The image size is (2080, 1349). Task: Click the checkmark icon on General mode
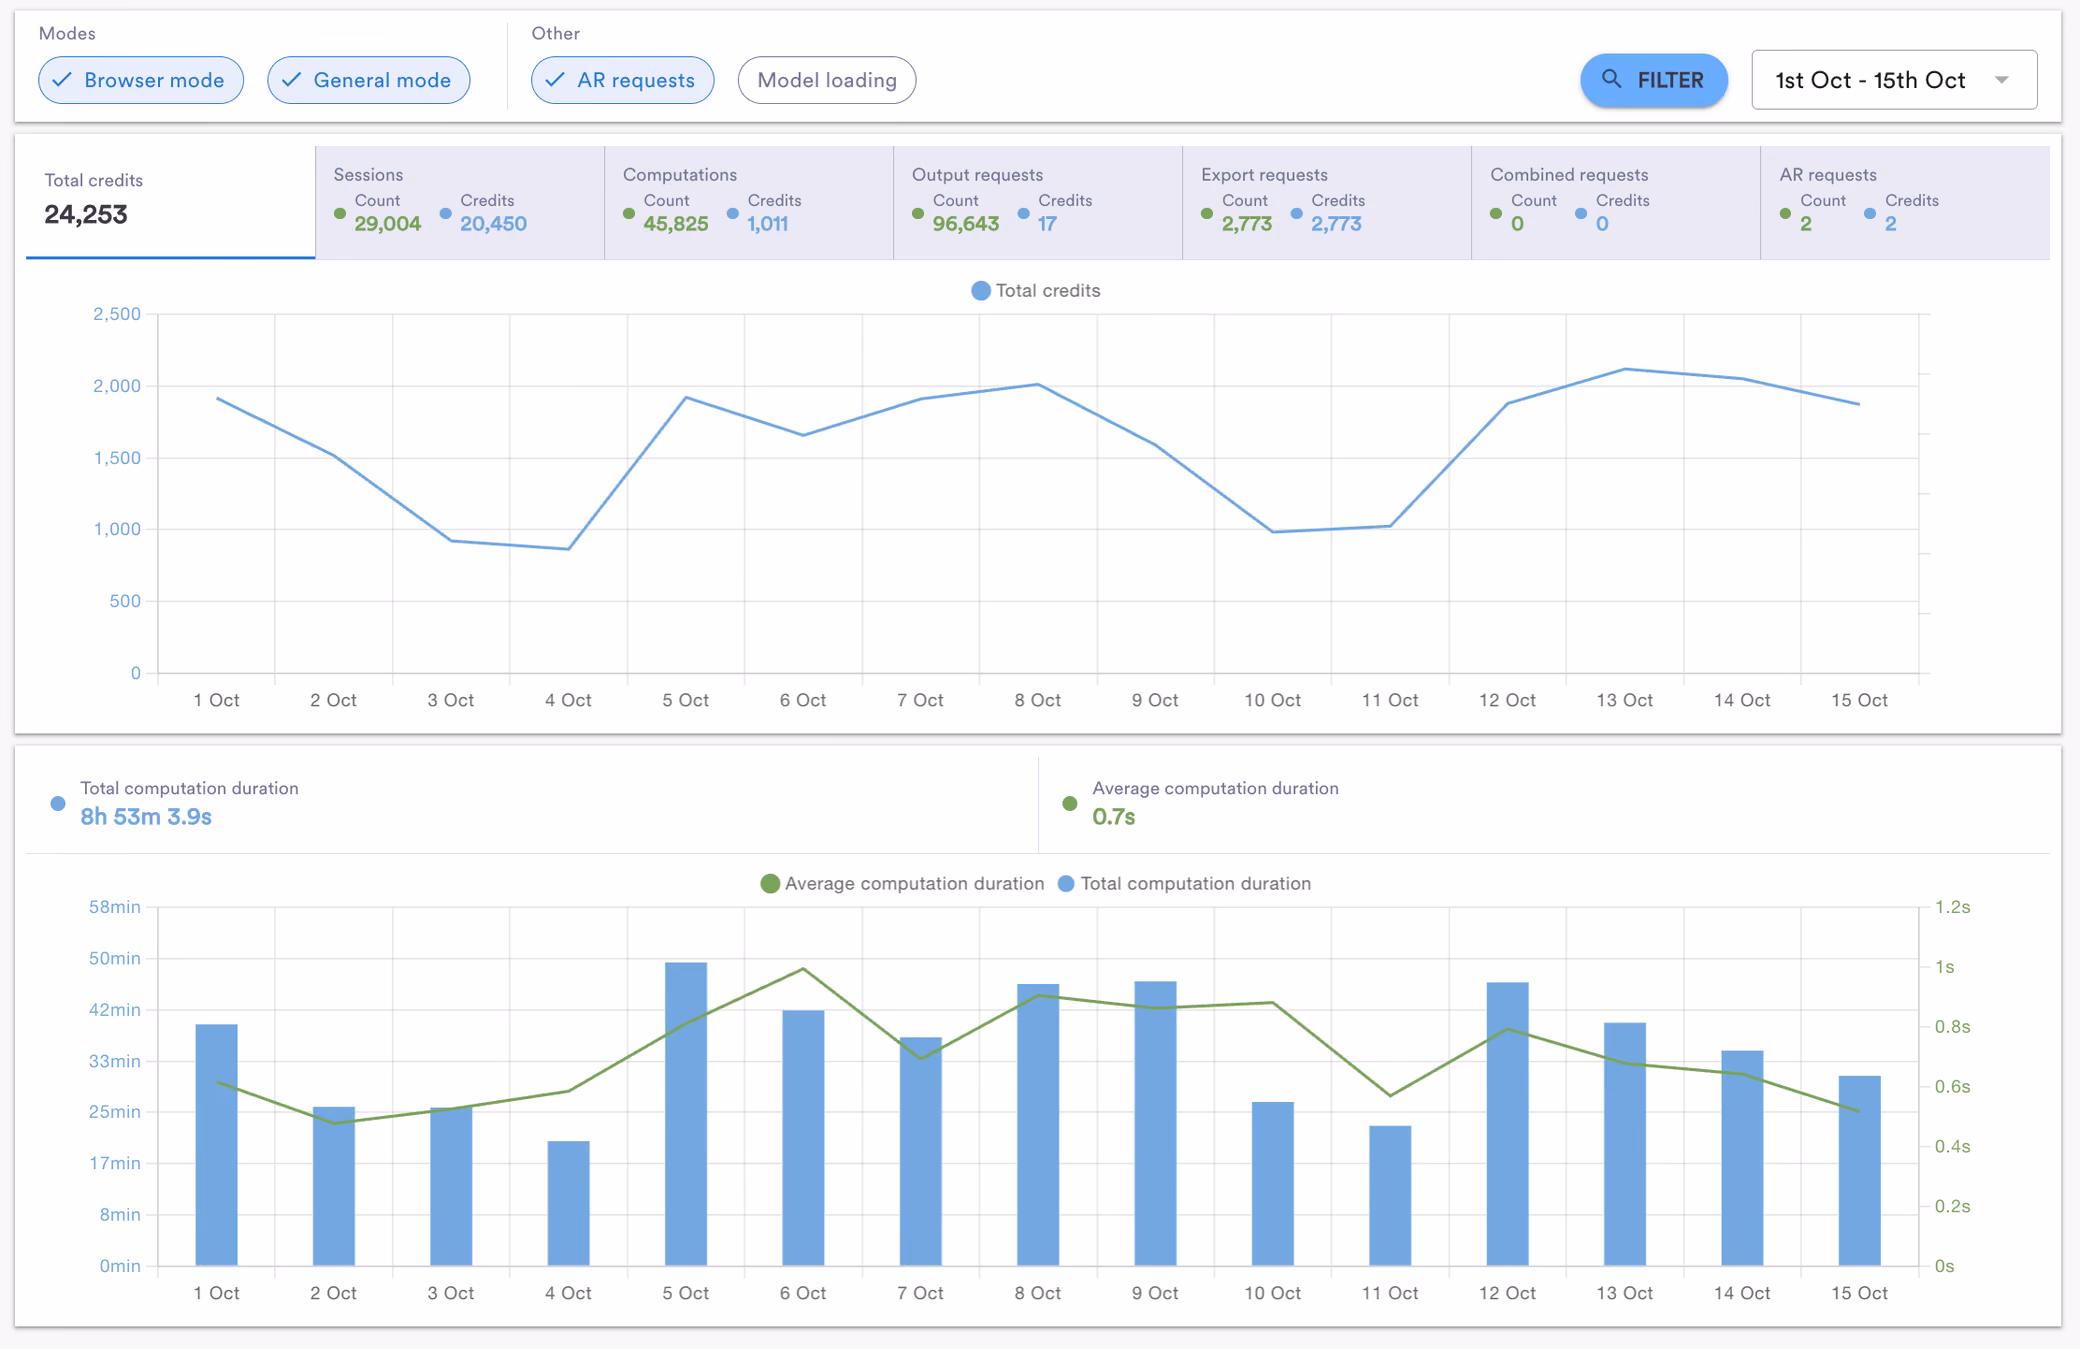[291, 80]
